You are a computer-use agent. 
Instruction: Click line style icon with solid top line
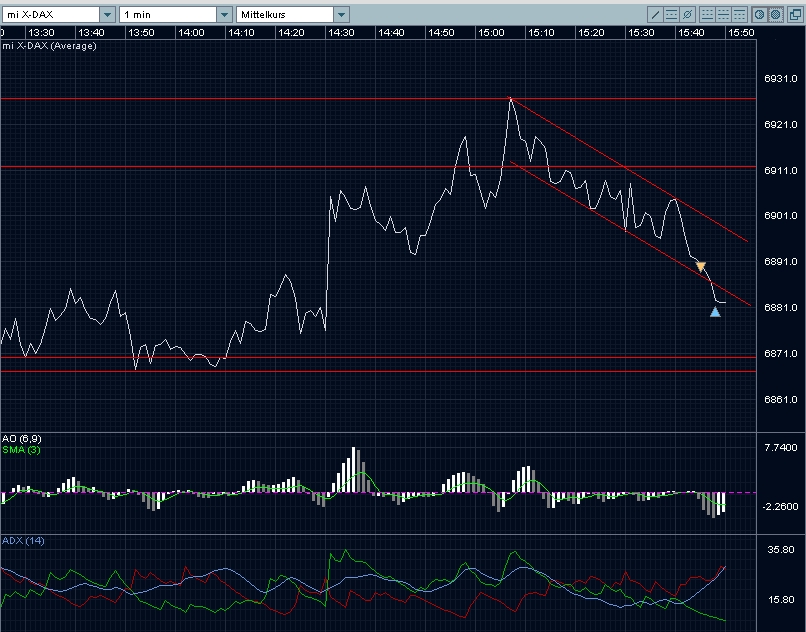(737, 15)
